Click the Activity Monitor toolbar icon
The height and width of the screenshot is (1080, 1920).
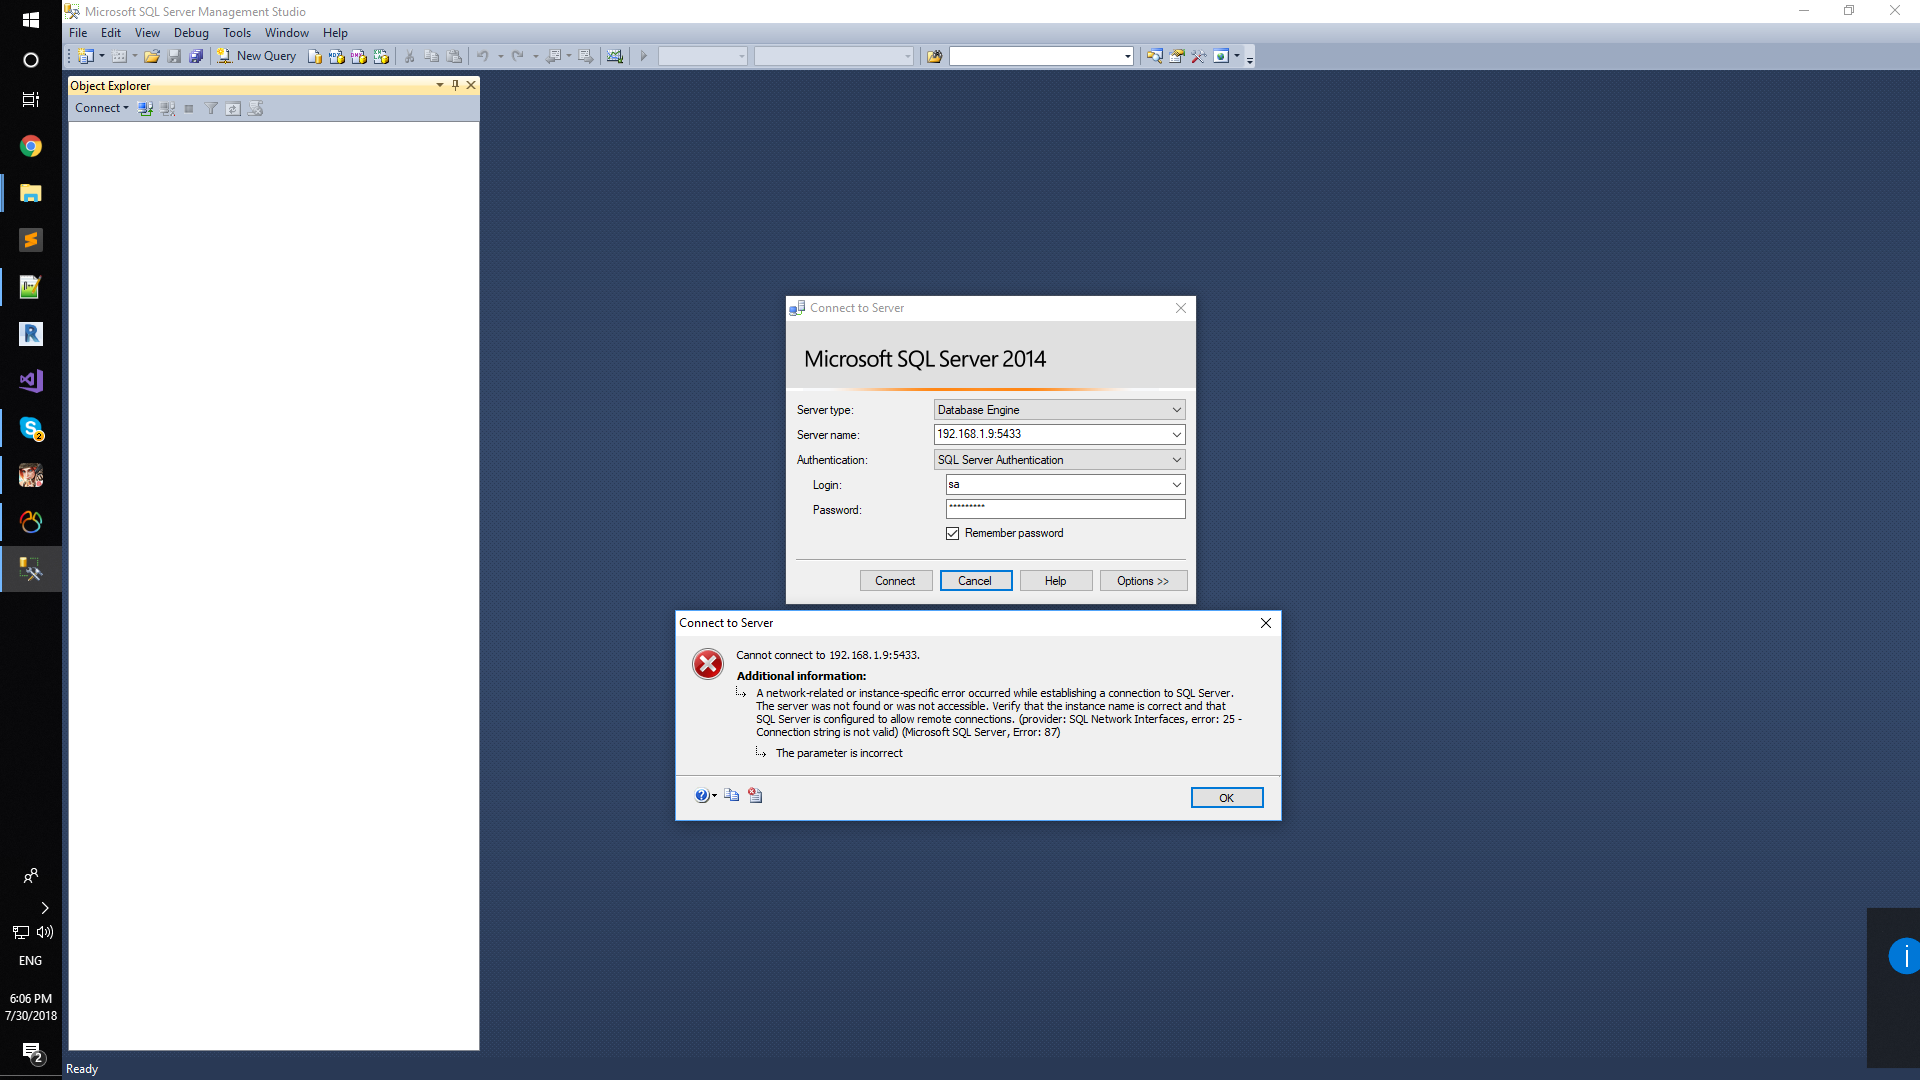(615, 56)
